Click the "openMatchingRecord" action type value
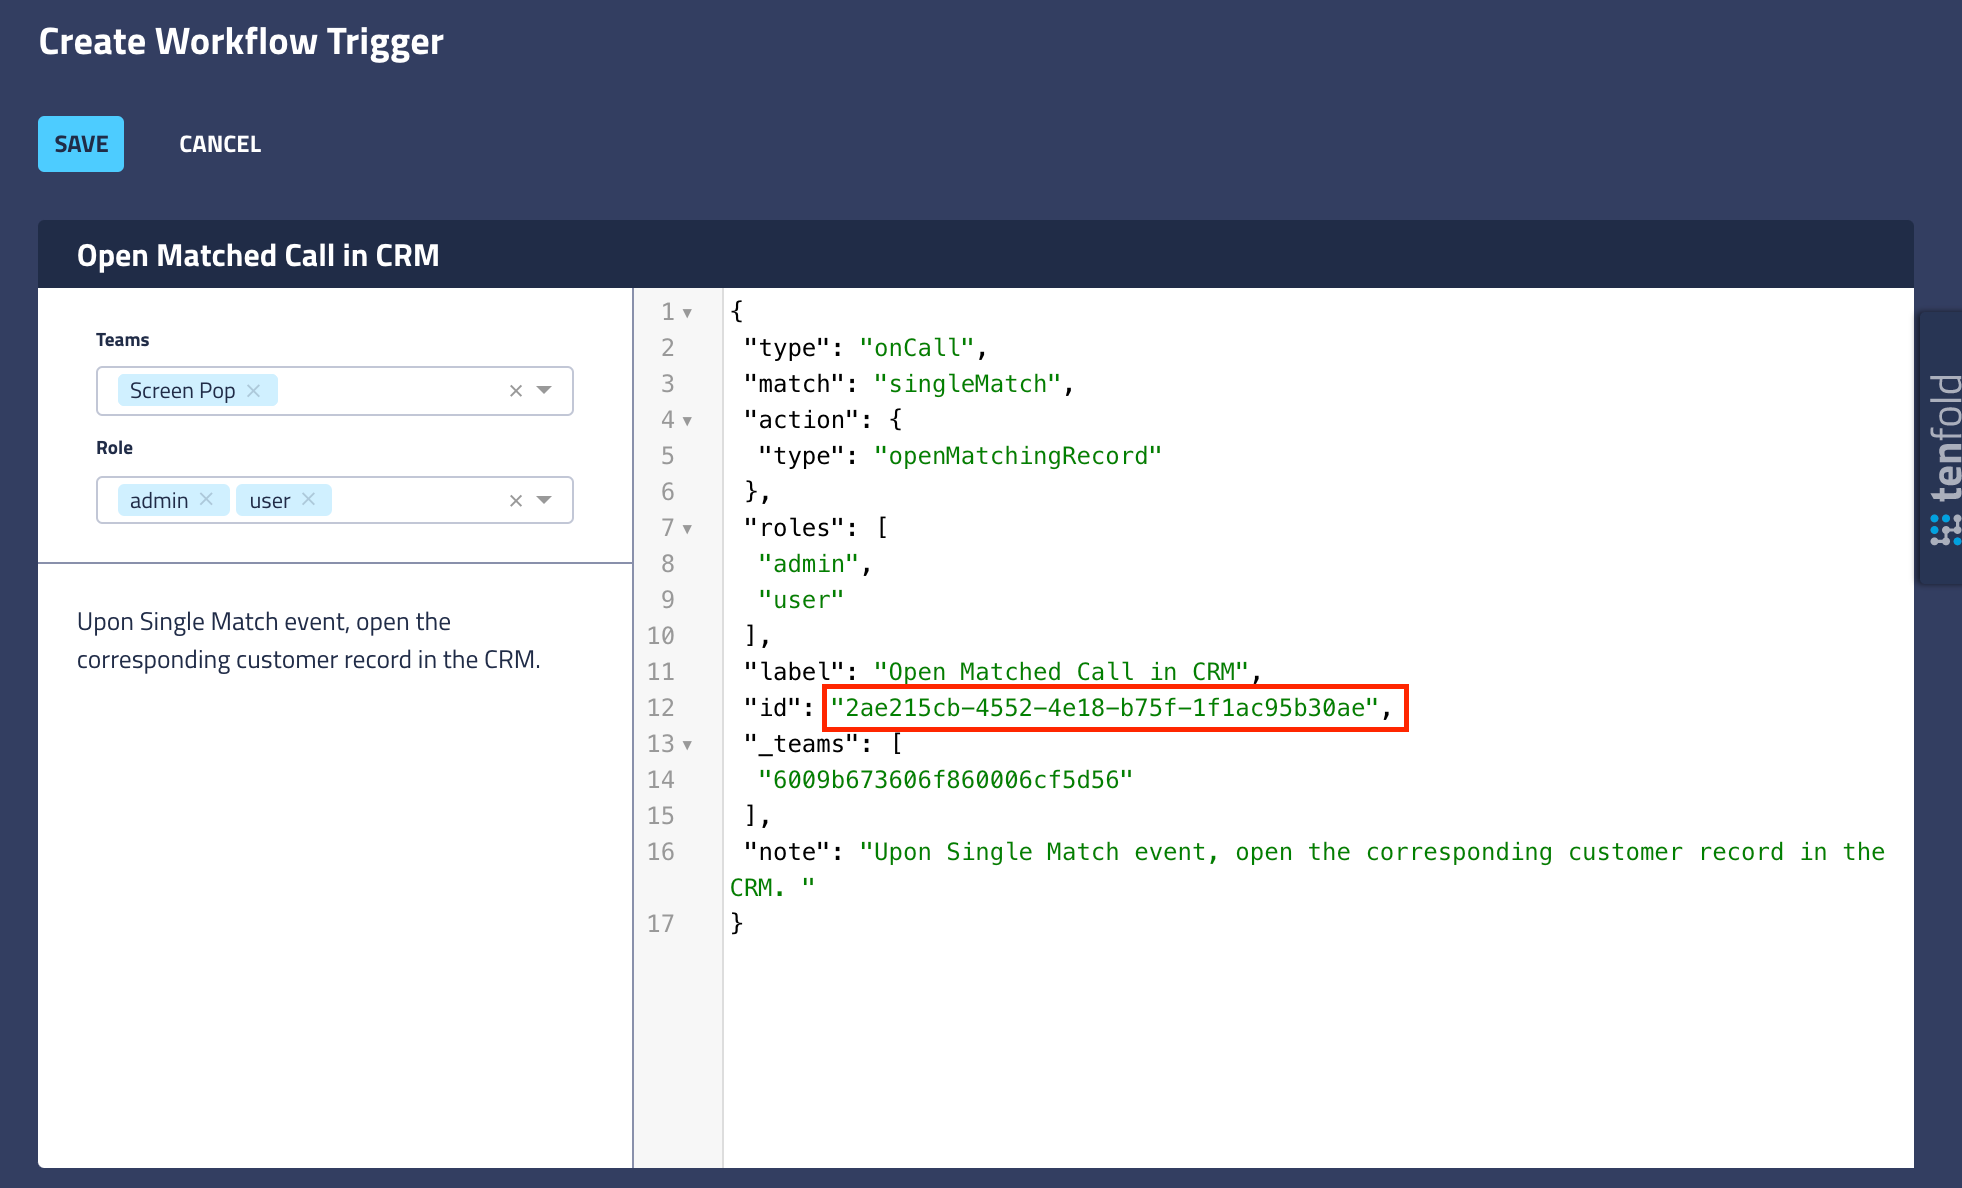 [1018, 456]
